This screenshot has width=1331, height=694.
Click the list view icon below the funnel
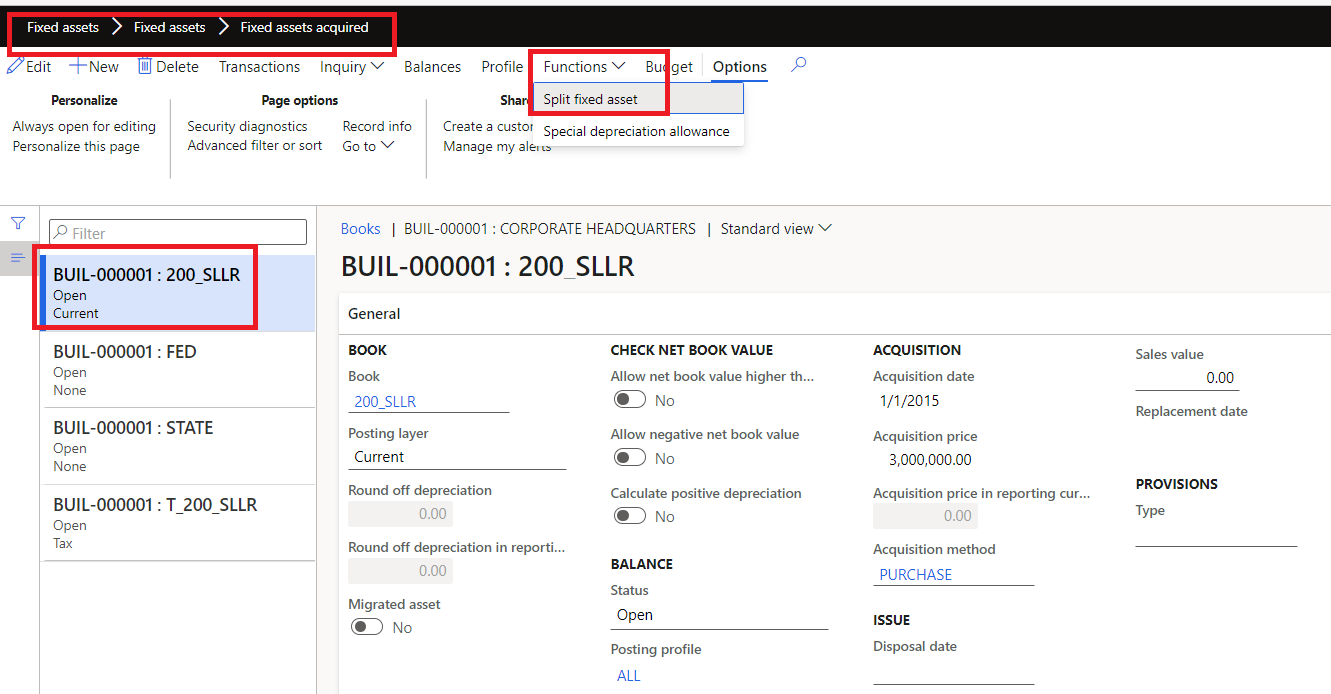[x=17, y=258]
